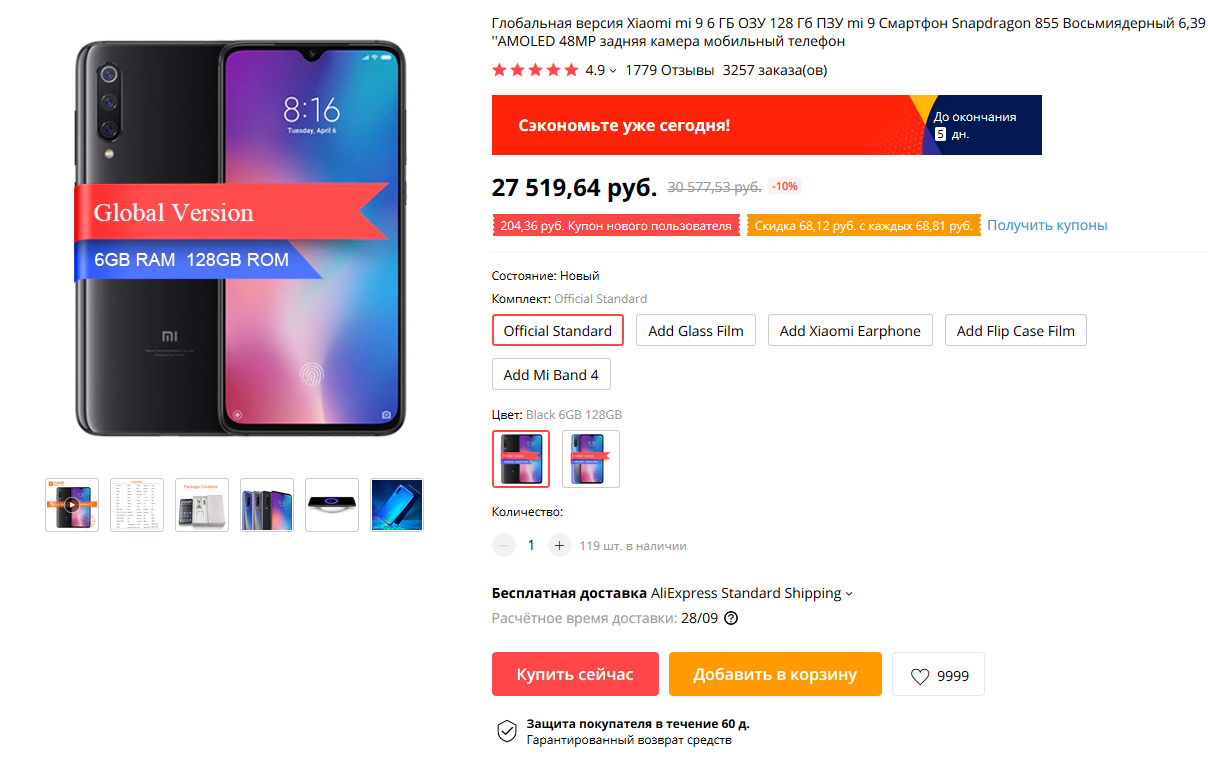Play the product video thumbnail

[x=72, y=504]
